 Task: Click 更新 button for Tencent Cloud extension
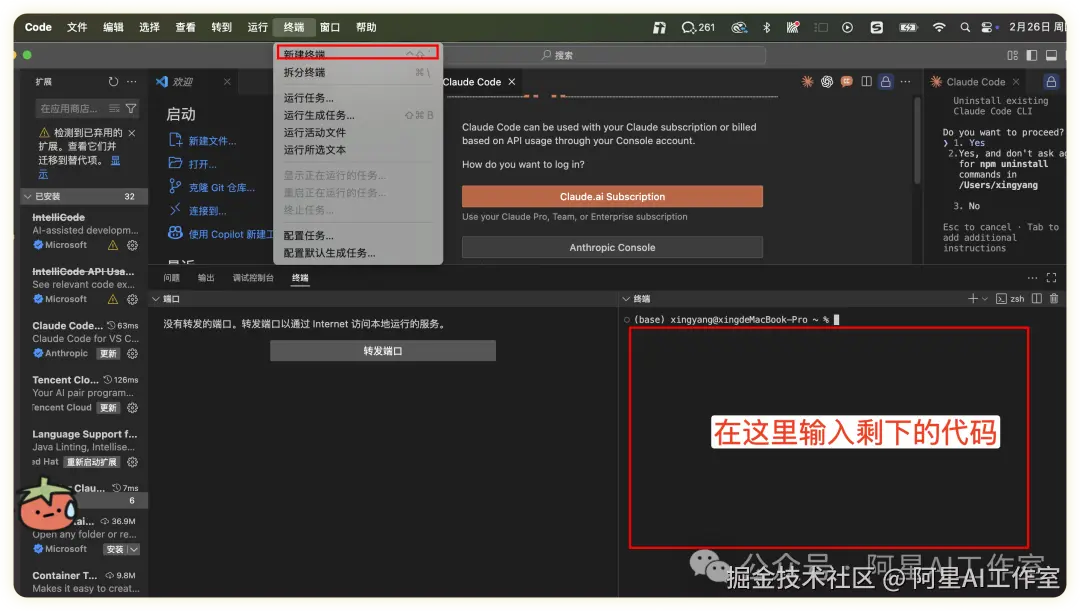coord(108,408)
